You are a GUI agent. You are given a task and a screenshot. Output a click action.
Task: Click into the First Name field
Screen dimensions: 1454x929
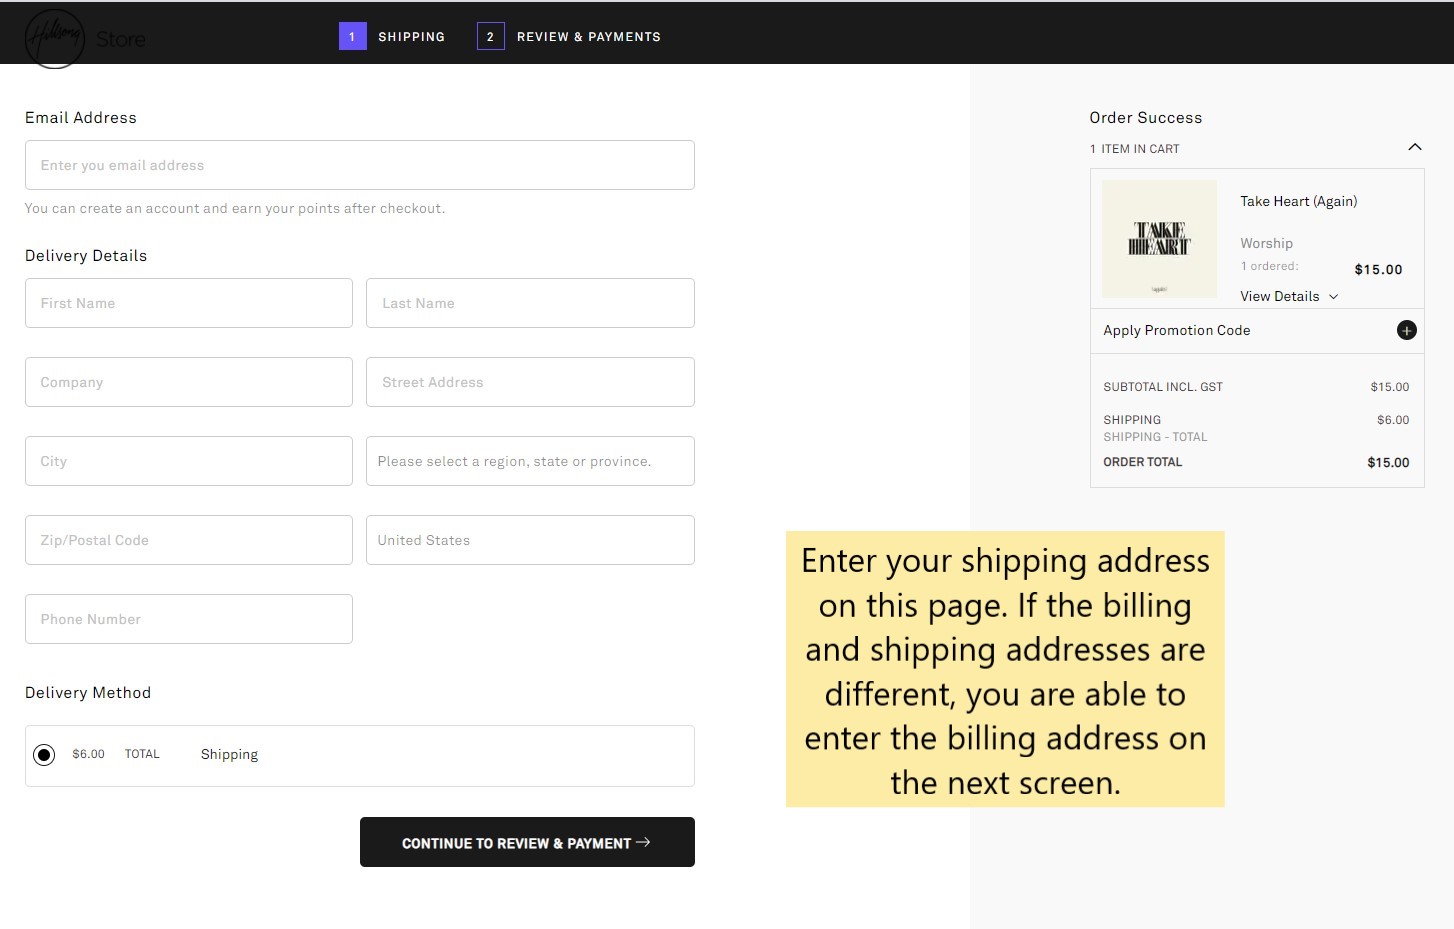[189, 303]
